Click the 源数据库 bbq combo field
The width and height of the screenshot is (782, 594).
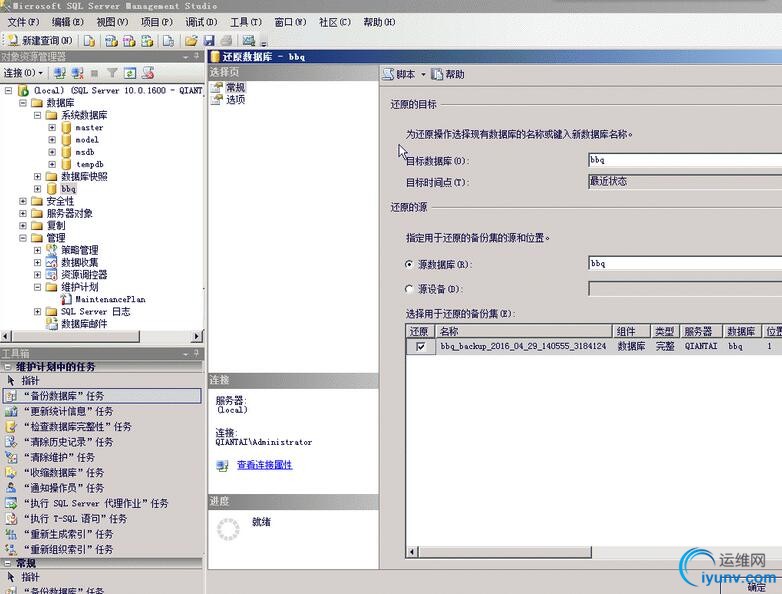[685, 263]
